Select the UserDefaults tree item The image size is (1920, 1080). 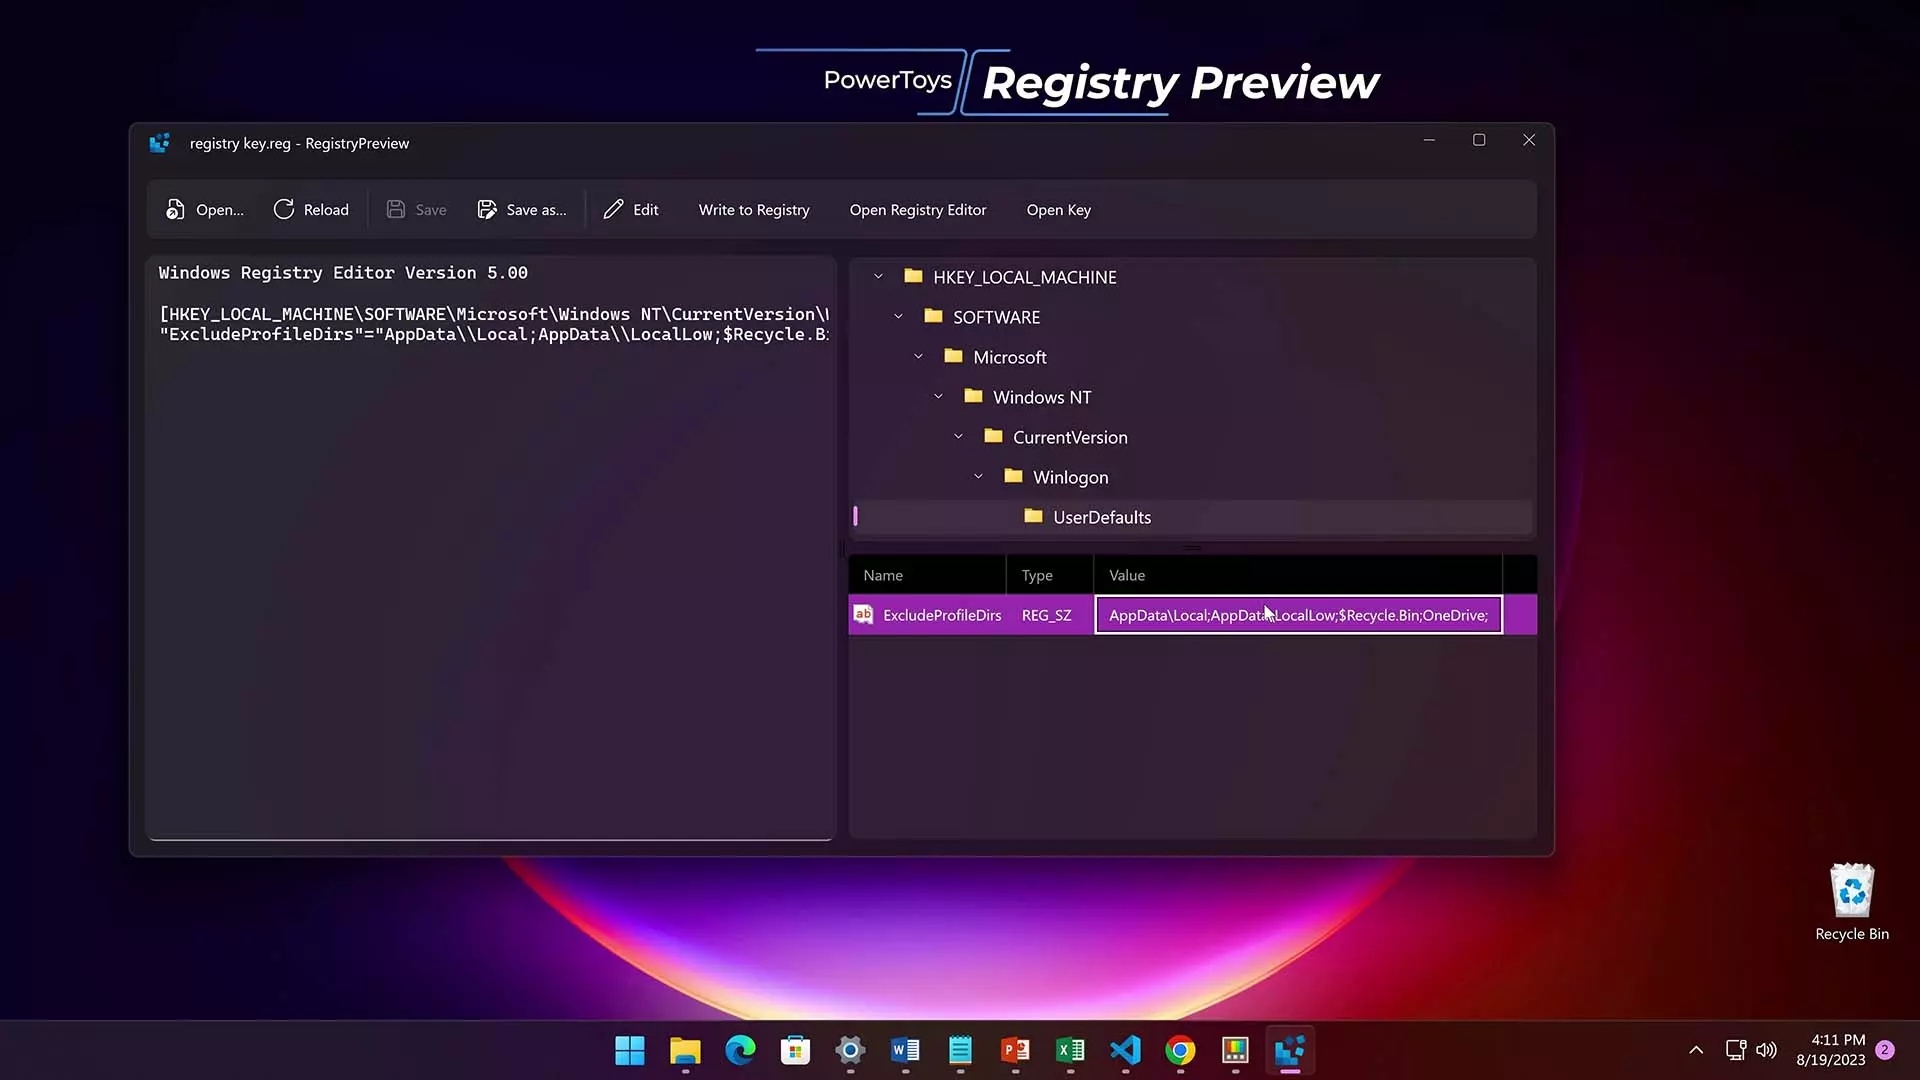[1192, 517]
